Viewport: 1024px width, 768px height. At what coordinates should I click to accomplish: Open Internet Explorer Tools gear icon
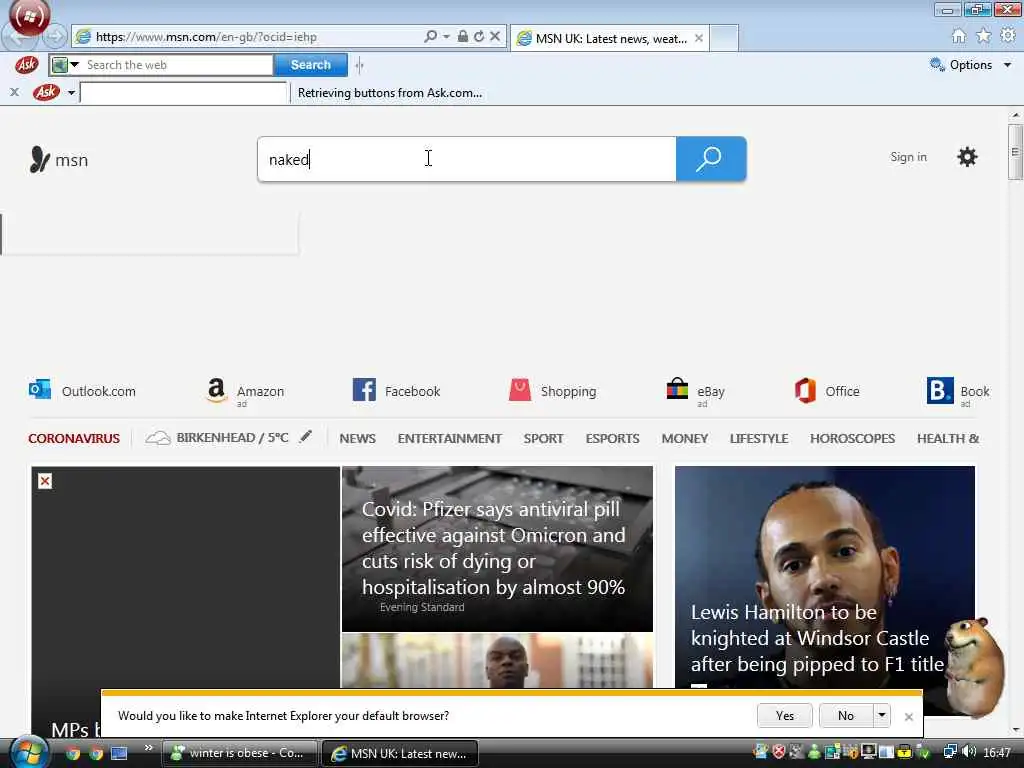1008,36
